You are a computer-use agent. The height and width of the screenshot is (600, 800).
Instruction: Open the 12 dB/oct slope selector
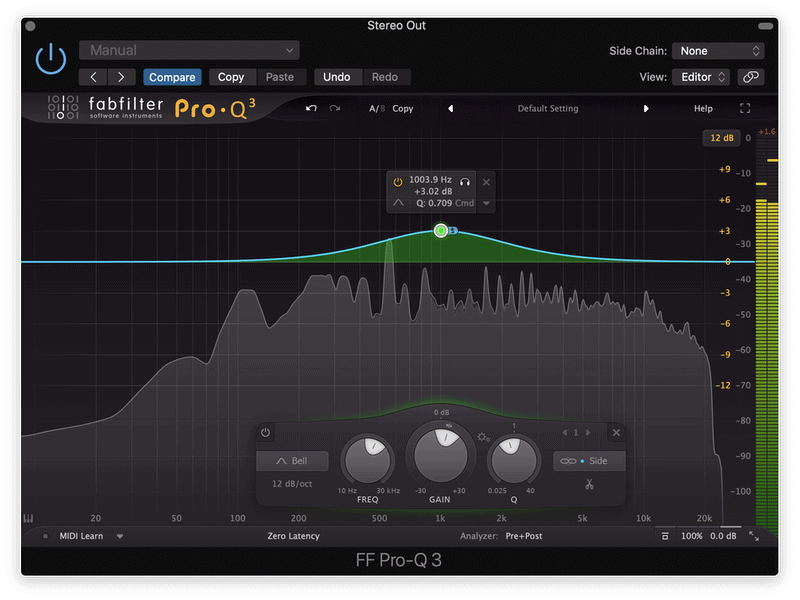(x=292, y=484)
